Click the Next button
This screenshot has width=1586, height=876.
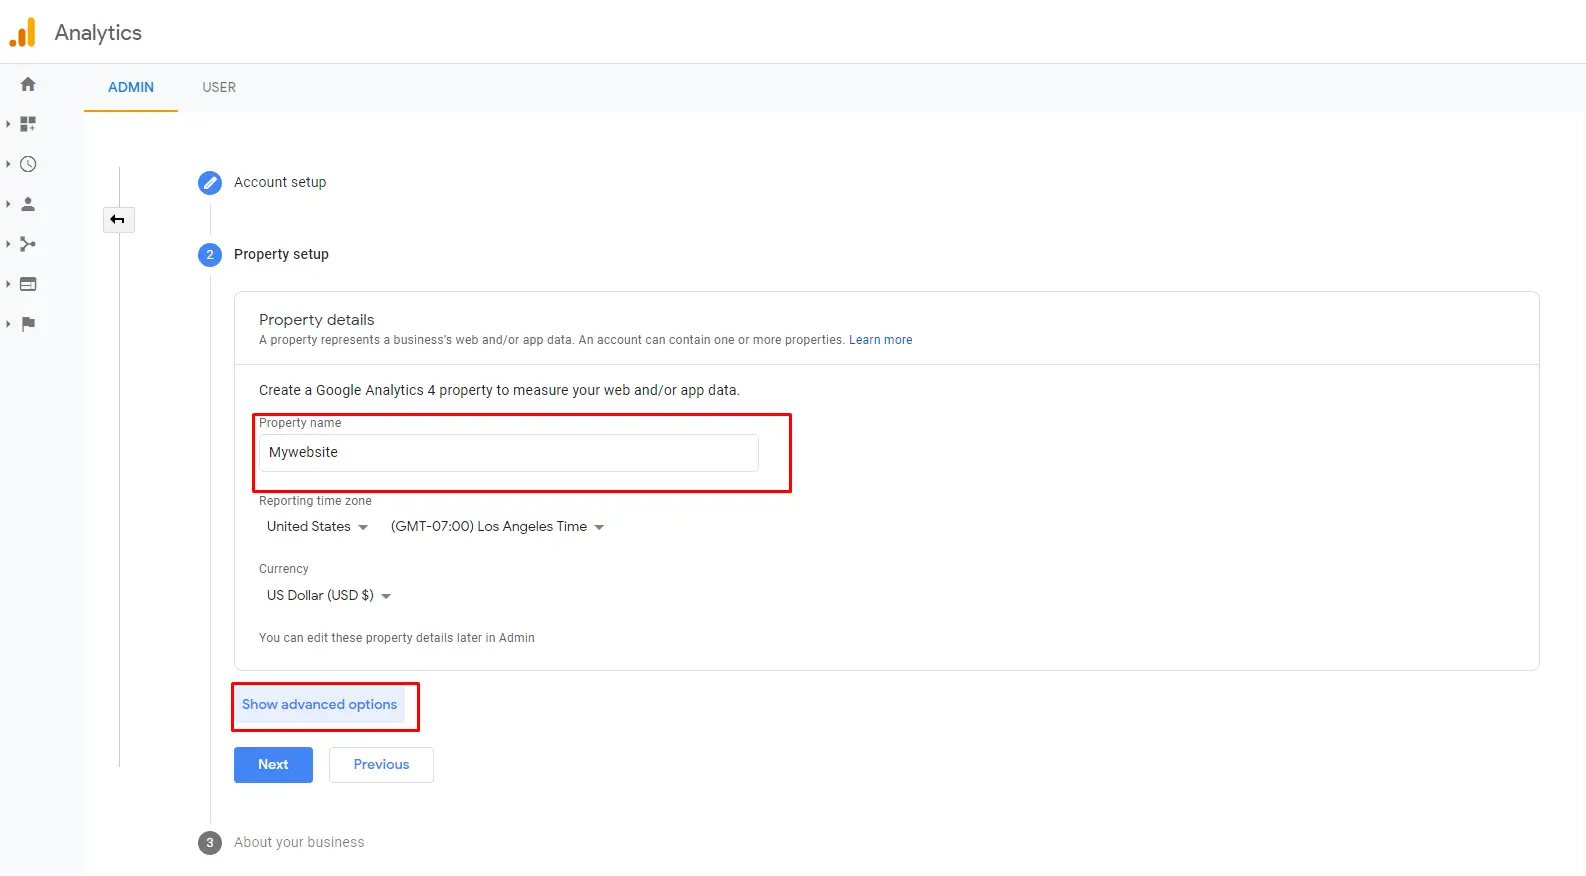[273, 765]
